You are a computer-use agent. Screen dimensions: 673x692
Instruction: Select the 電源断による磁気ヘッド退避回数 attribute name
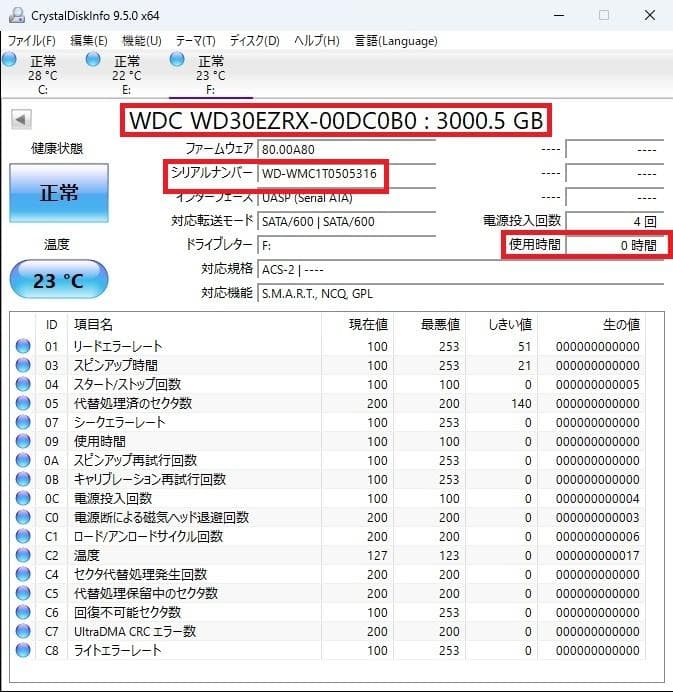(x=162, y=517)
